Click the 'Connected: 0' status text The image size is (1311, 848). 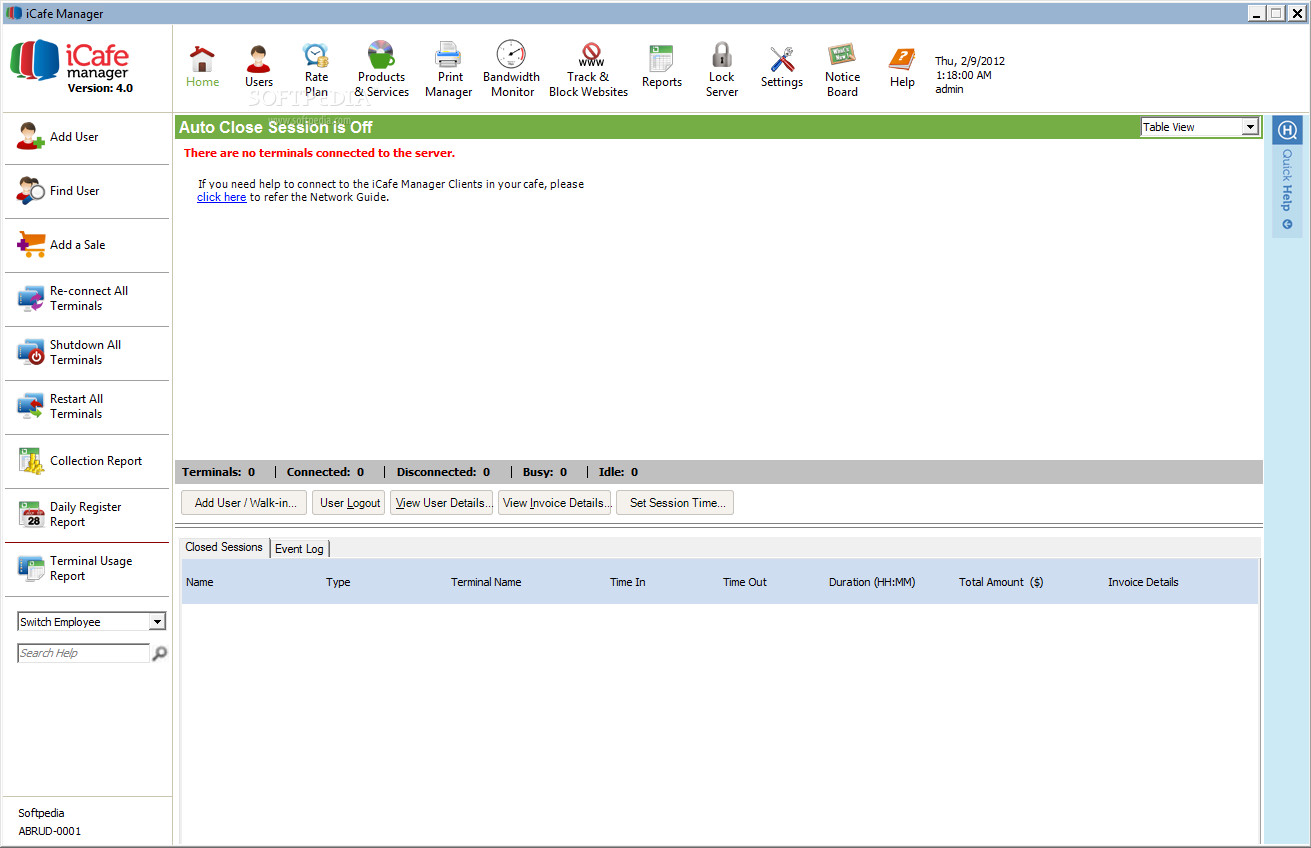325,472
